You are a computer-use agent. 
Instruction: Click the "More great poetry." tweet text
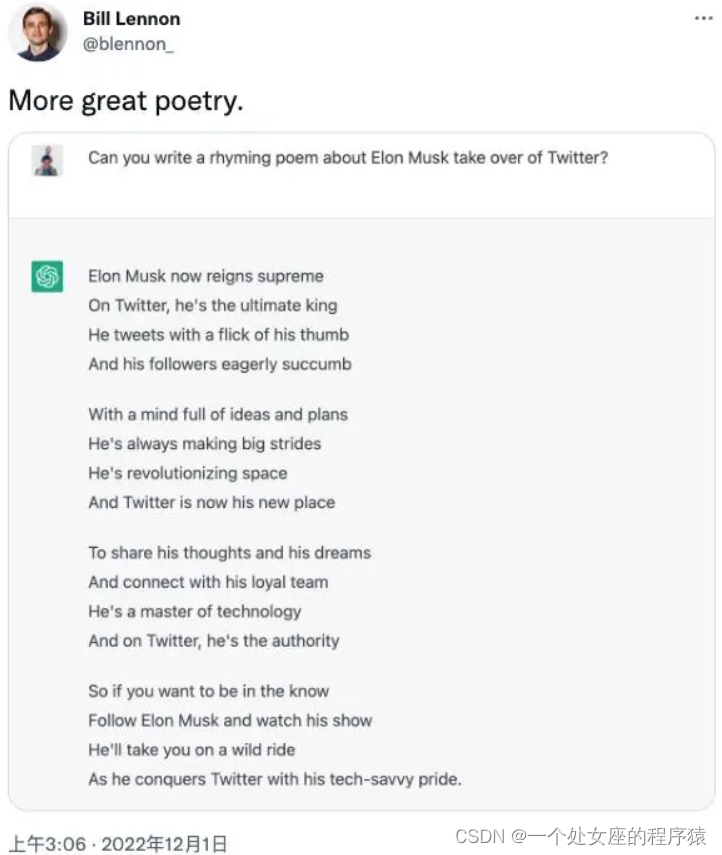click(126, 101)
